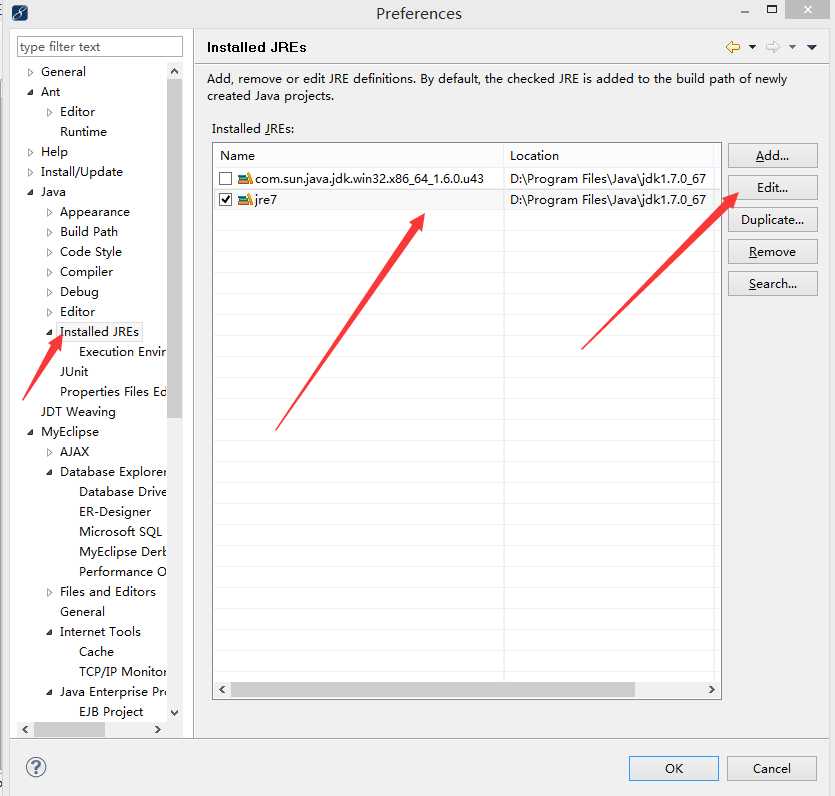
Task: Click the Search... button
Action: 772,283
